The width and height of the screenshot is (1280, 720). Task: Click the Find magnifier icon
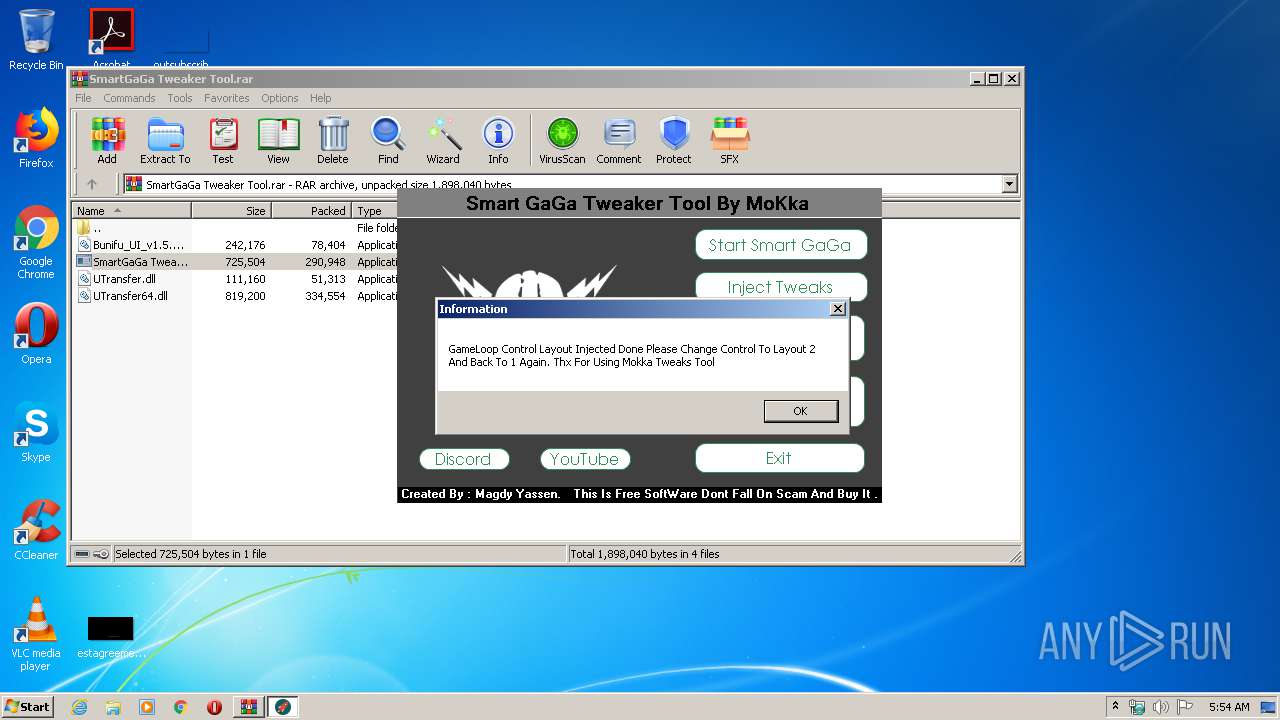tap(388, 140)
